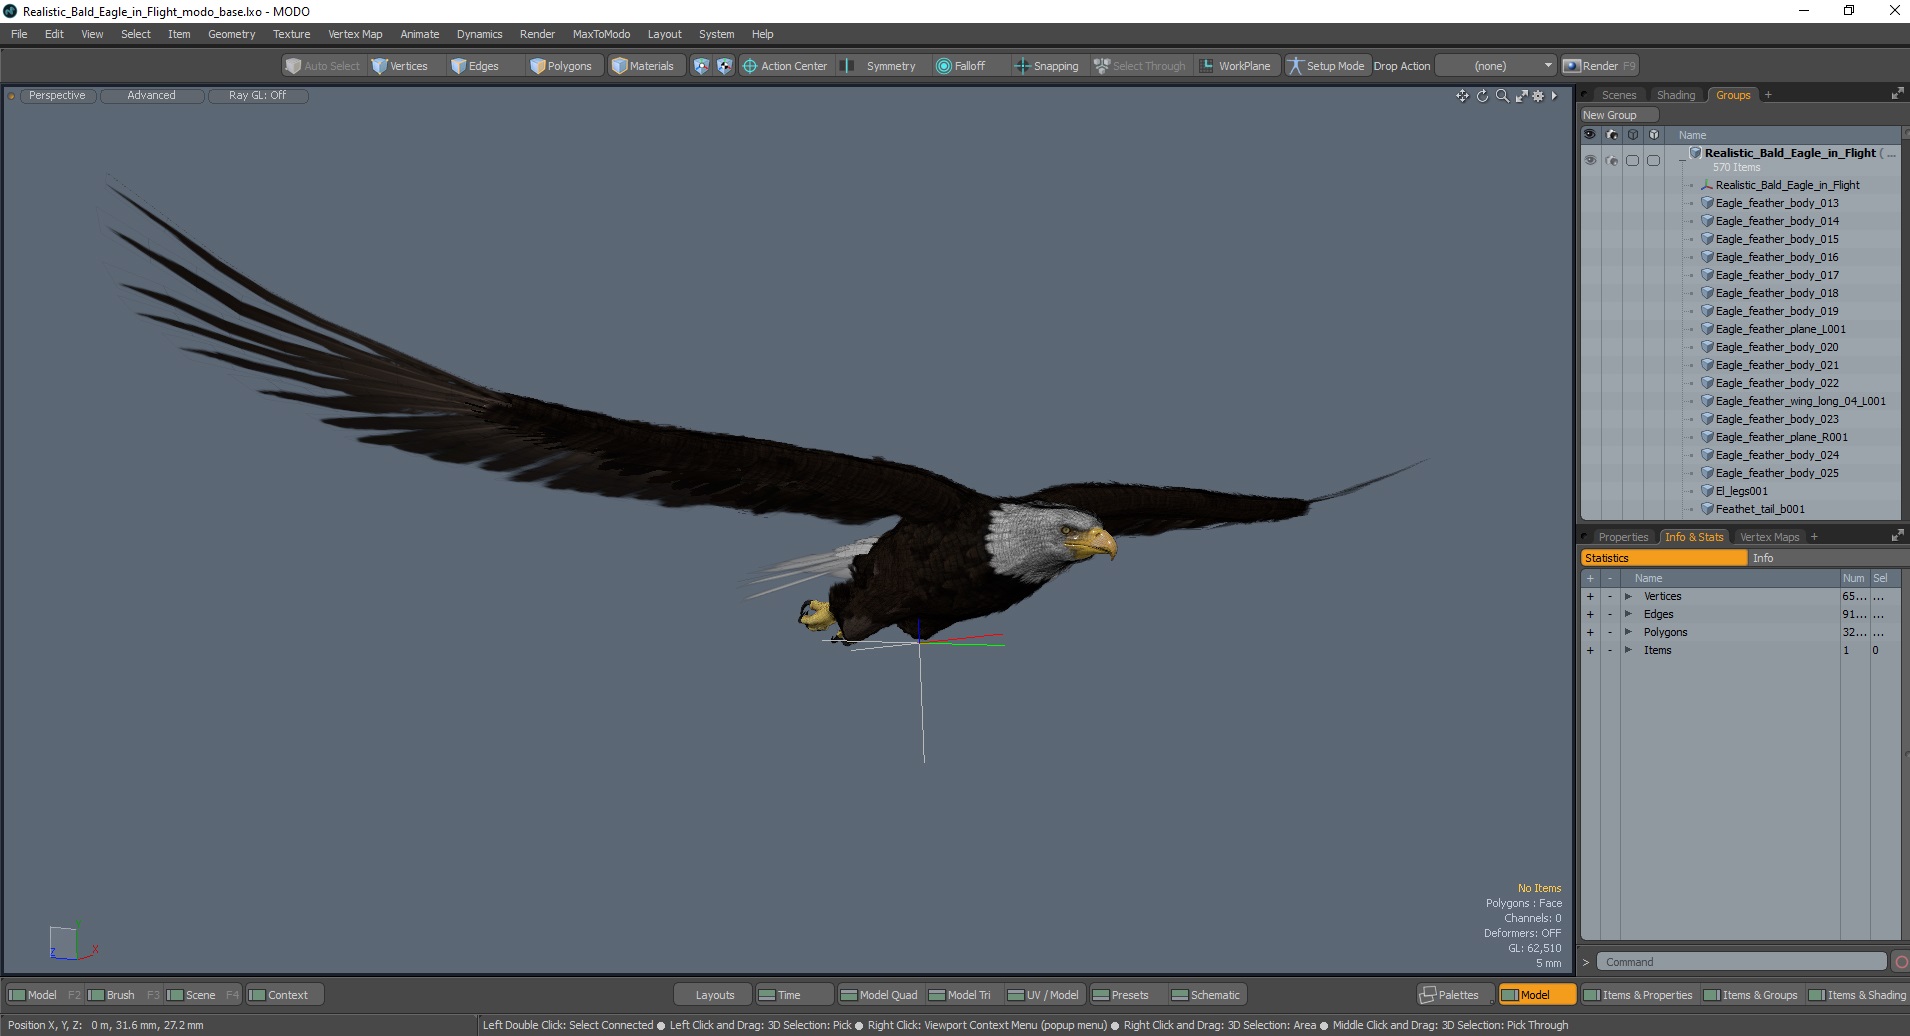Click the Pivots/Centers selection mode icon

[x=724, y=66]
